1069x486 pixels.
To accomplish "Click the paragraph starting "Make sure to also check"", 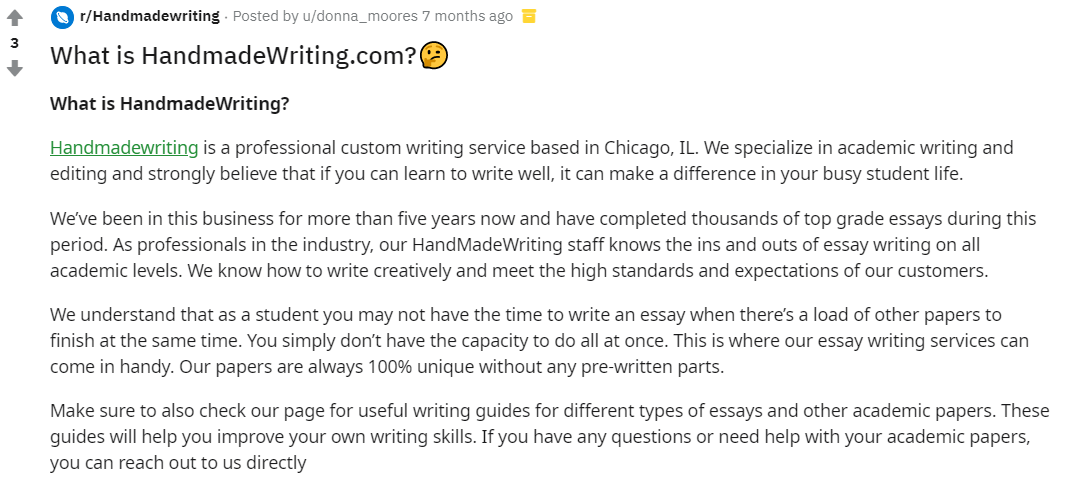I will (x=540, y=437).
